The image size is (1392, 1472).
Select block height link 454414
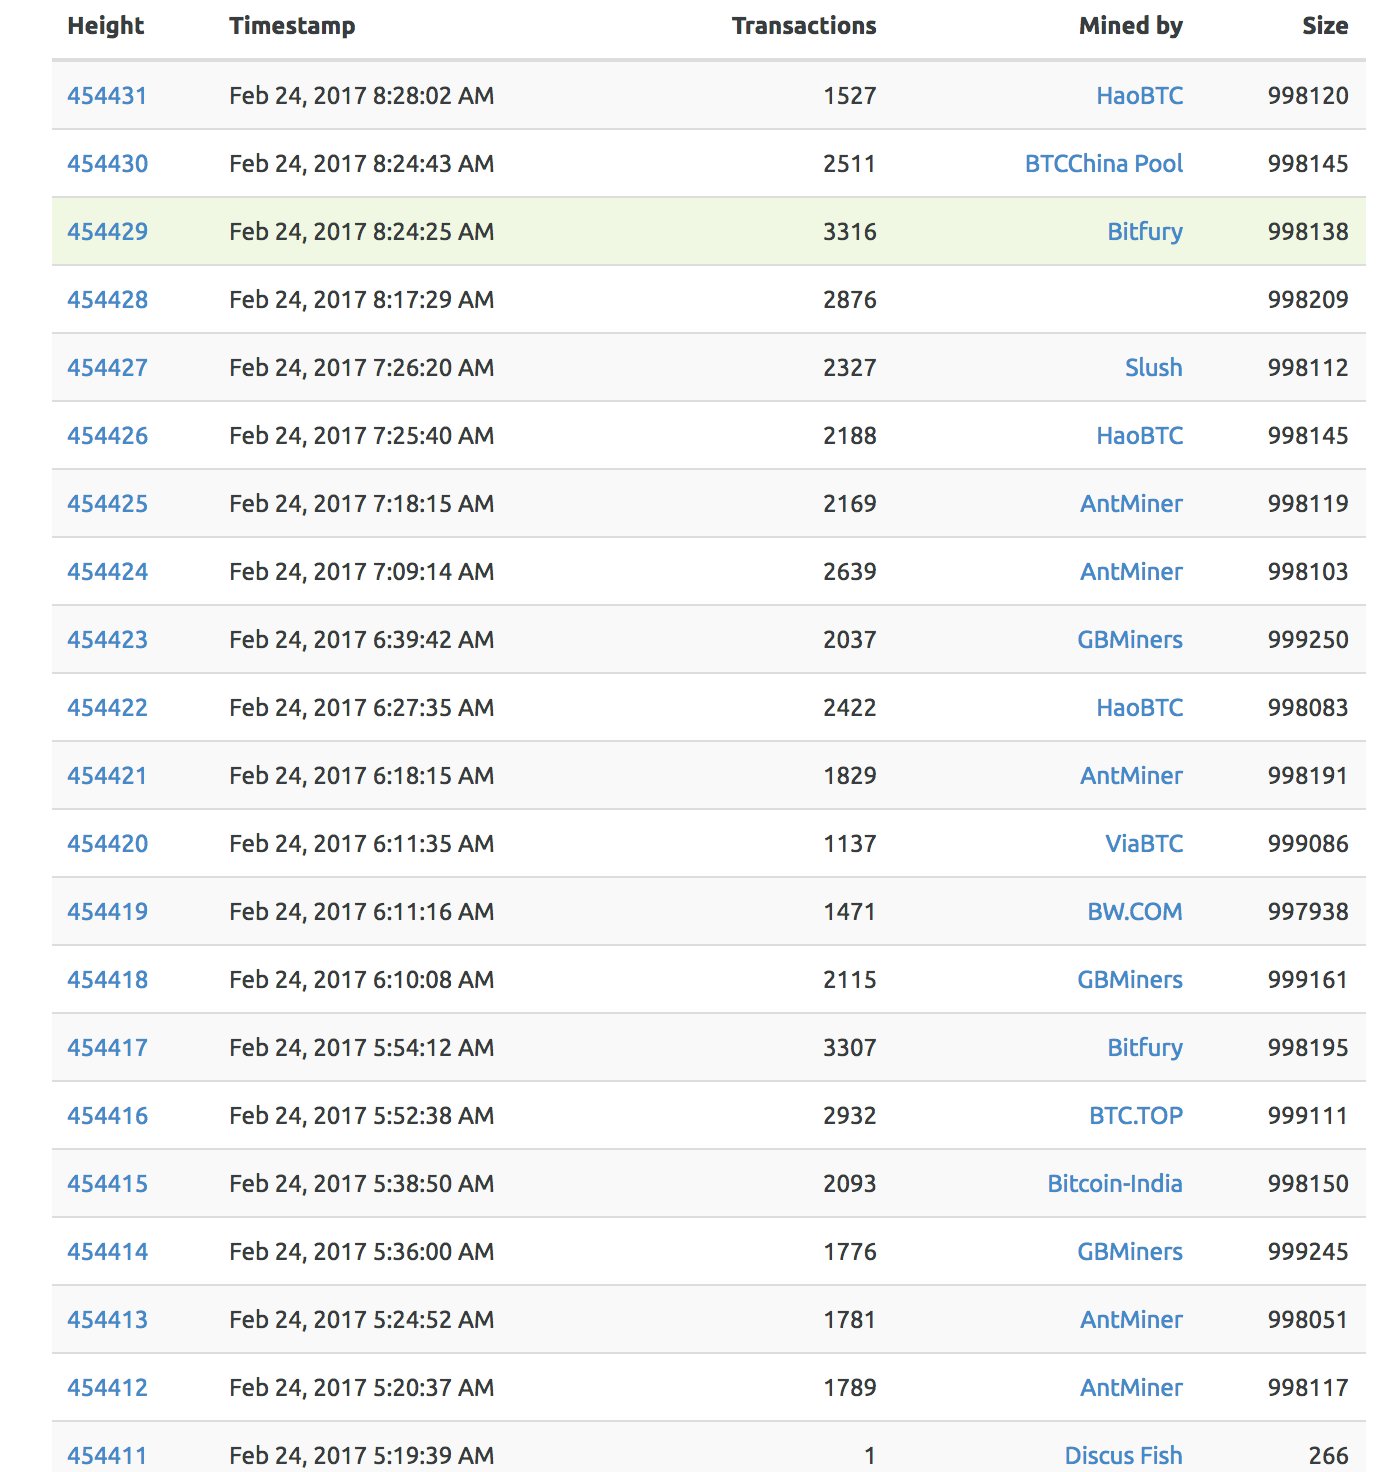pyautogui.click(x=107, y=1252)
